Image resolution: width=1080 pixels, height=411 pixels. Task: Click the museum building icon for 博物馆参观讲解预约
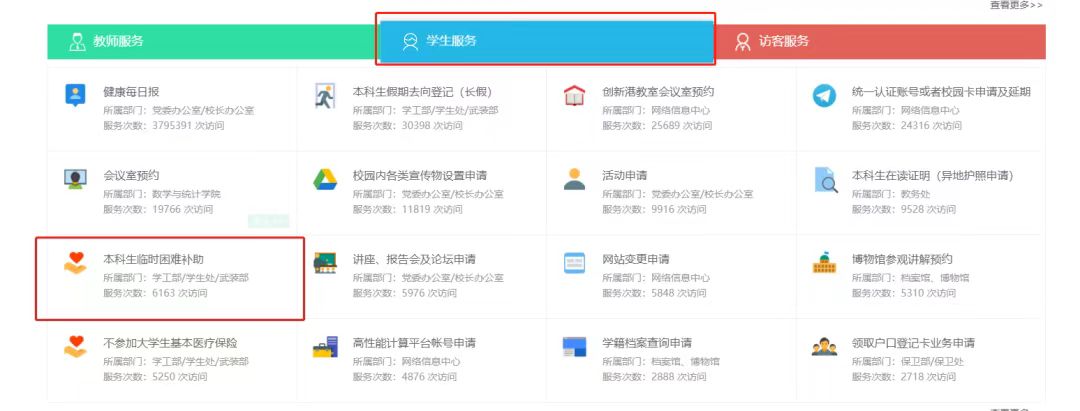tap(824, 263)
